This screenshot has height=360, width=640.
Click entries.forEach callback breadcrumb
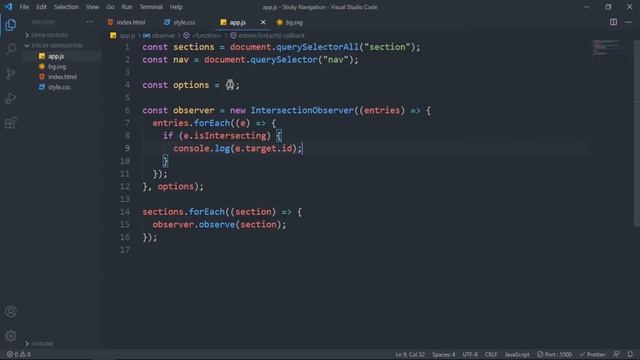point(271,36)
